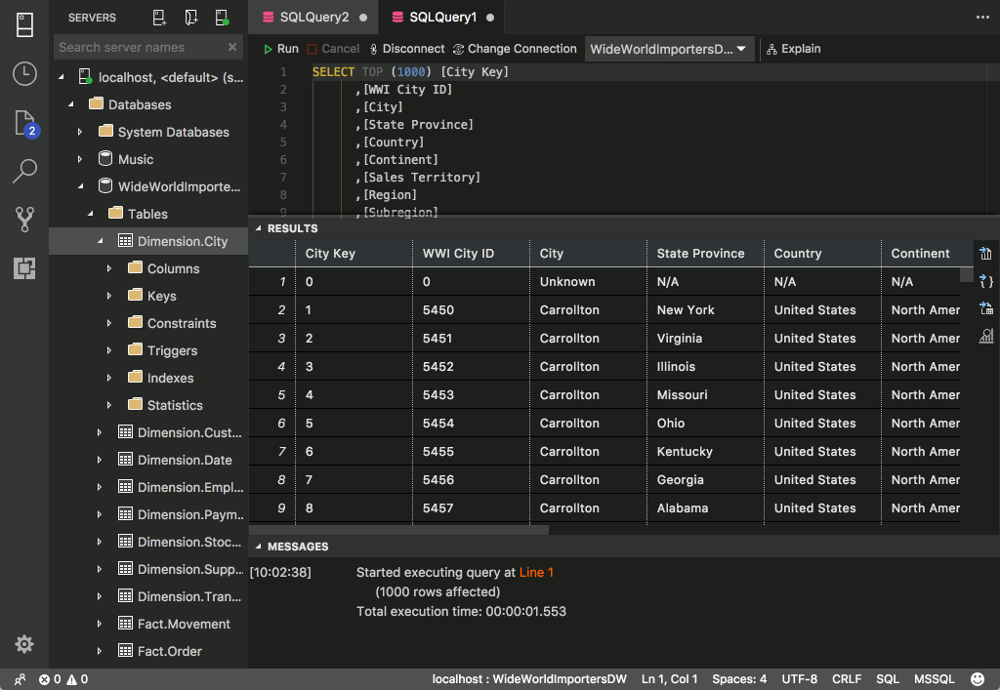The height and width of the screenshot is (690, 1000).
Task: Collapse the Dimension.City table node
Action: [101, 241]
